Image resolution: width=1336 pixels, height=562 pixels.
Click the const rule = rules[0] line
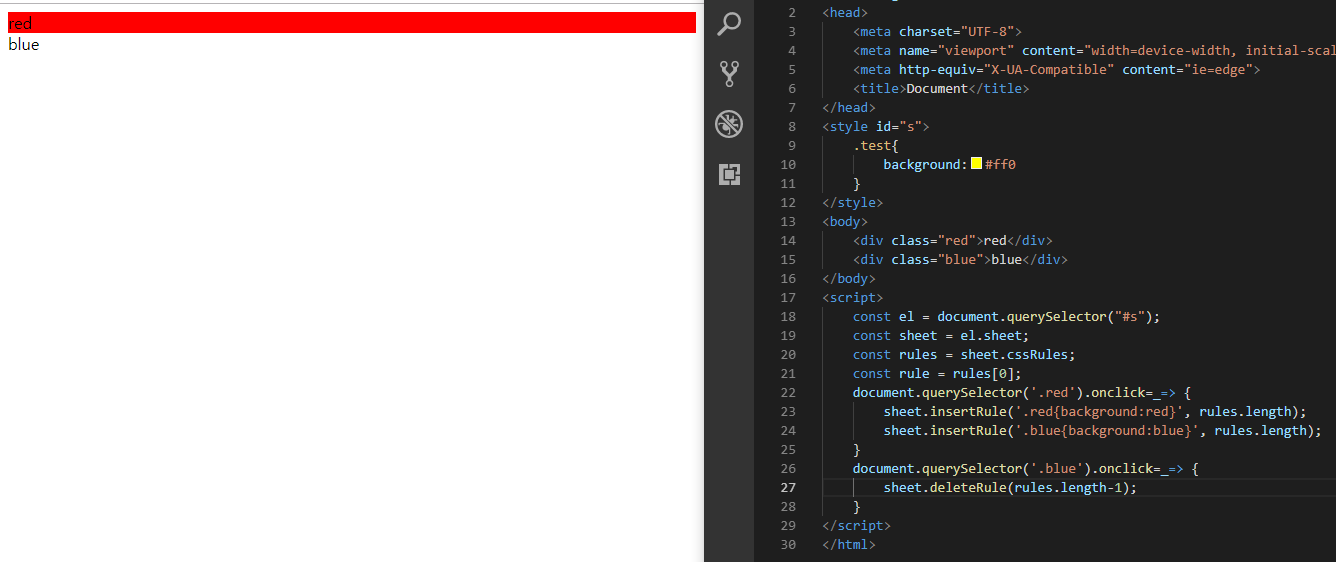pyautogui.click(x=937, y=374)
